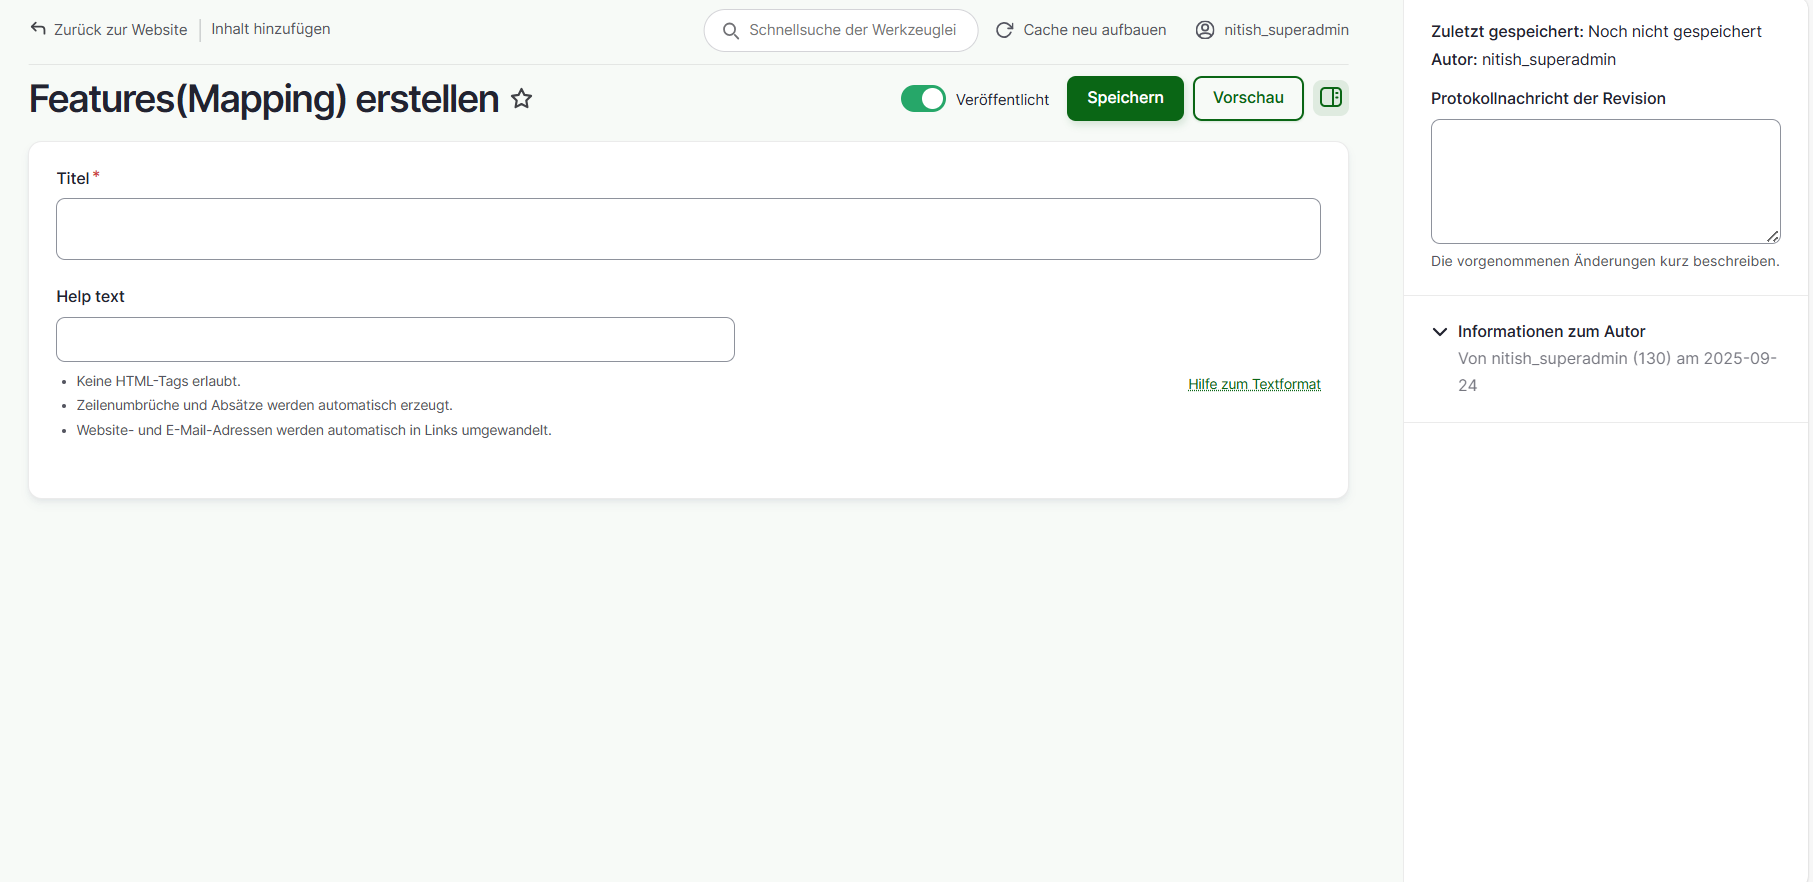Click the Protokollnachricht der Revision textarea
The height and width of the screenshot is (882, 1813).
(1604, 181)
